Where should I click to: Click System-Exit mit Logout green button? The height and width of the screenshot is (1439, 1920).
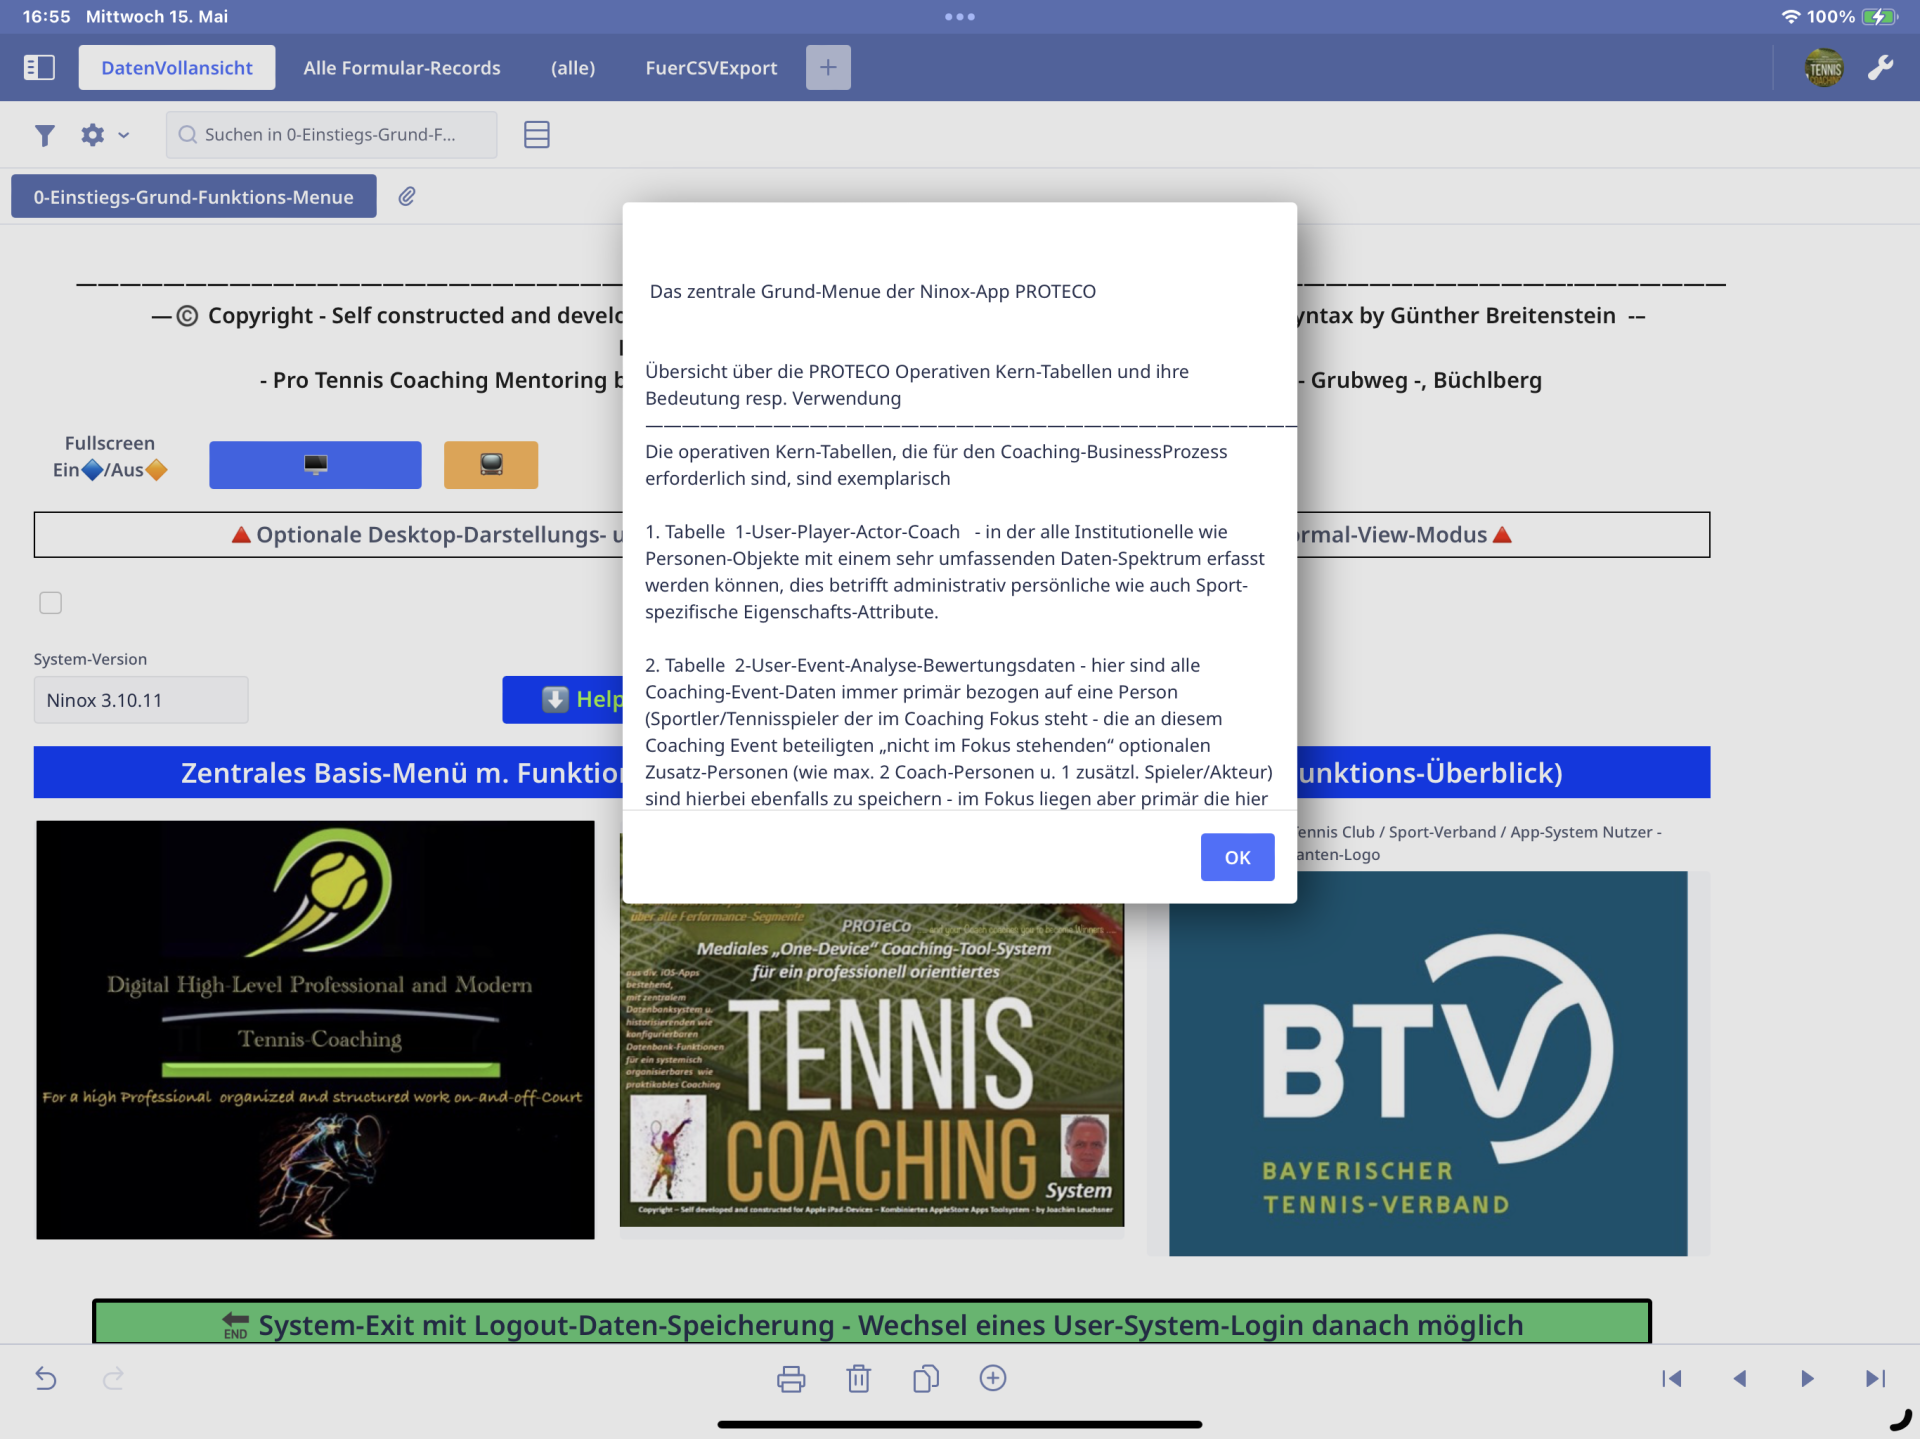point(871,1324)
